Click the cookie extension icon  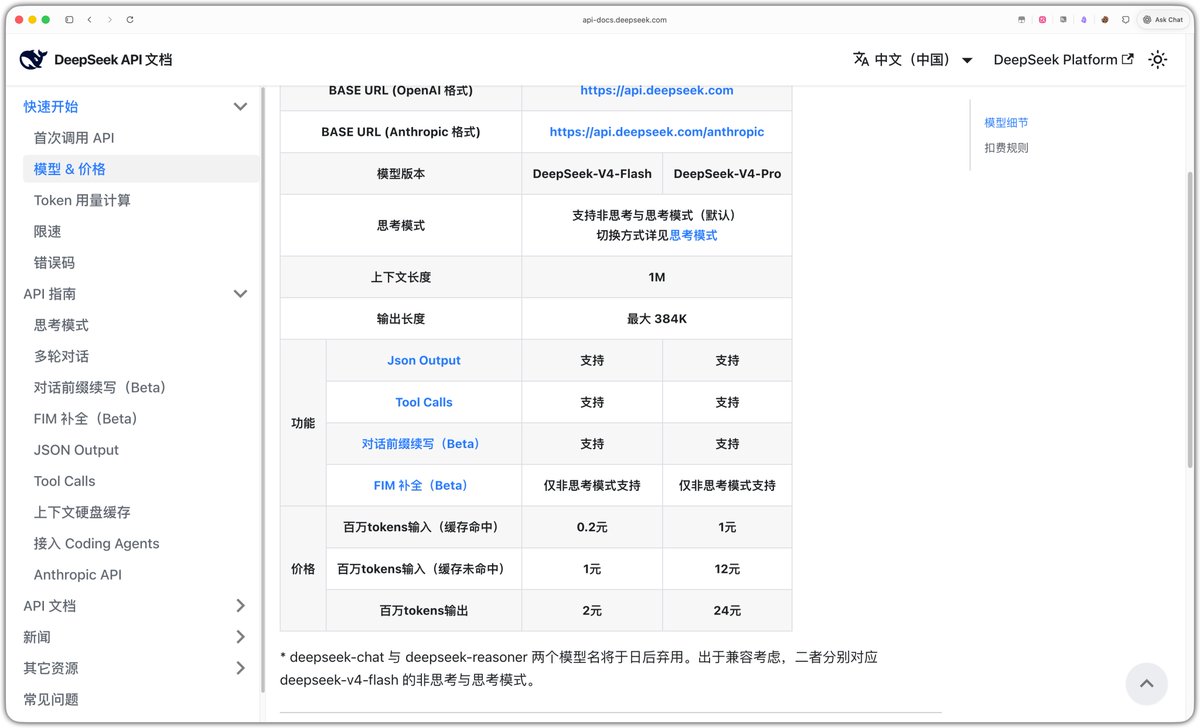pyautogui.click(x=1105, y=19)
